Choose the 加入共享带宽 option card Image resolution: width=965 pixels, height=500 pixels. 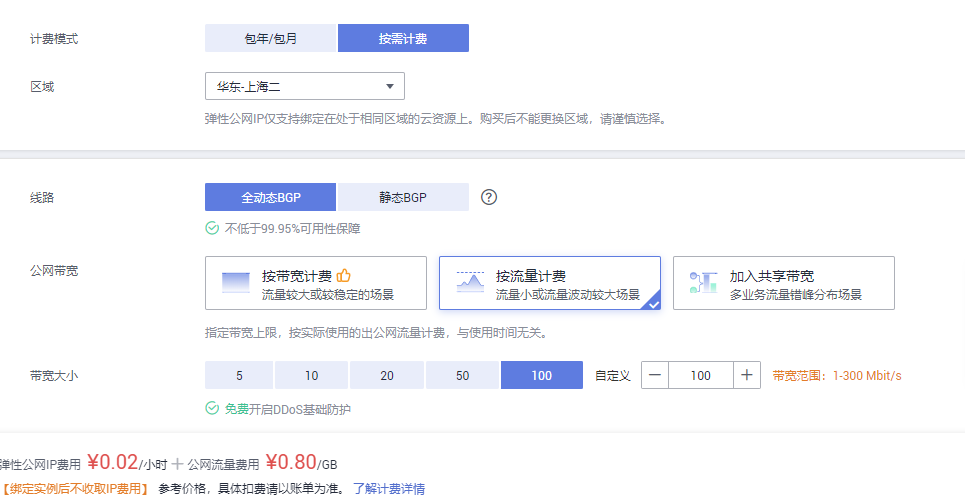783,283
